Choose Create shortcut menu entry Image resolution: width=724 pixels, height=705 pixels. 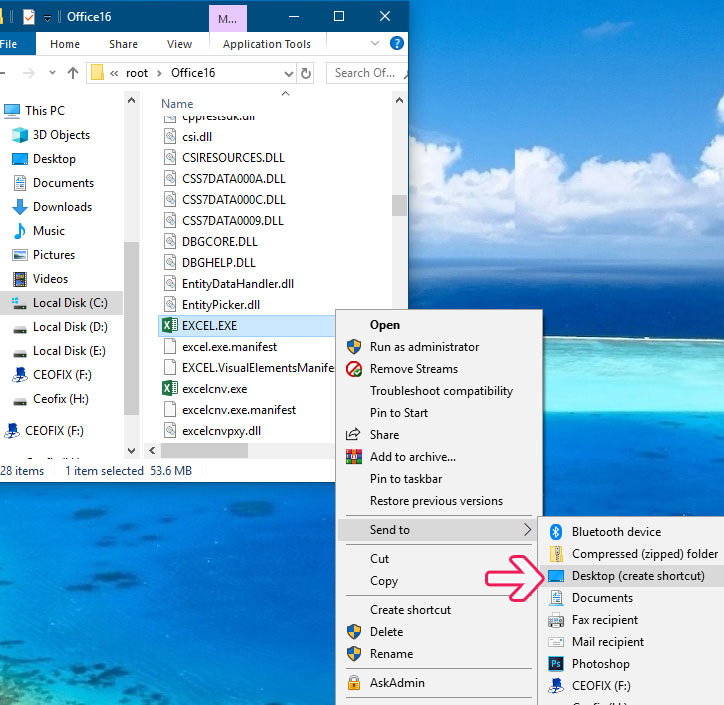click(x=410, y=610)
